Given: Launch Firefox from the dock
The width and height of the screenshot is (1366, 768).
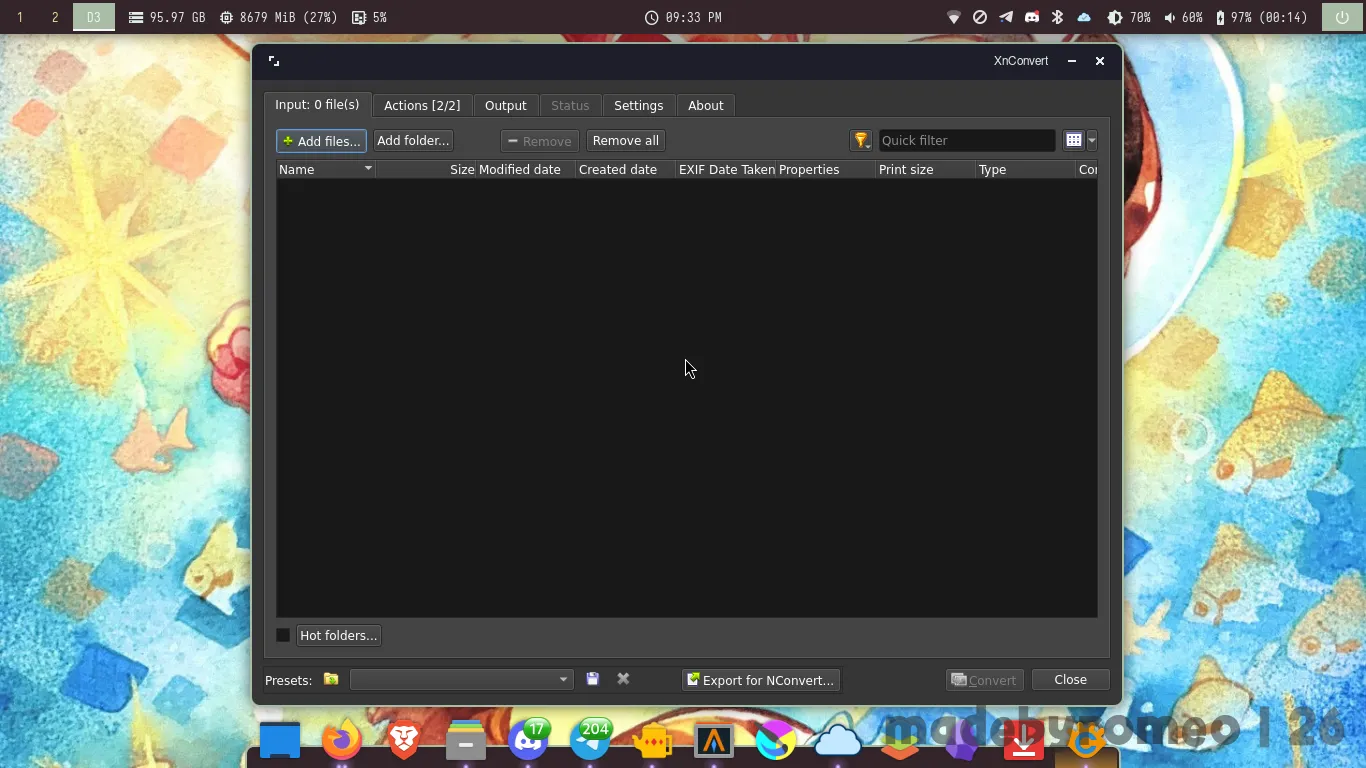Looking at the screenshot, I should point(342,741).
